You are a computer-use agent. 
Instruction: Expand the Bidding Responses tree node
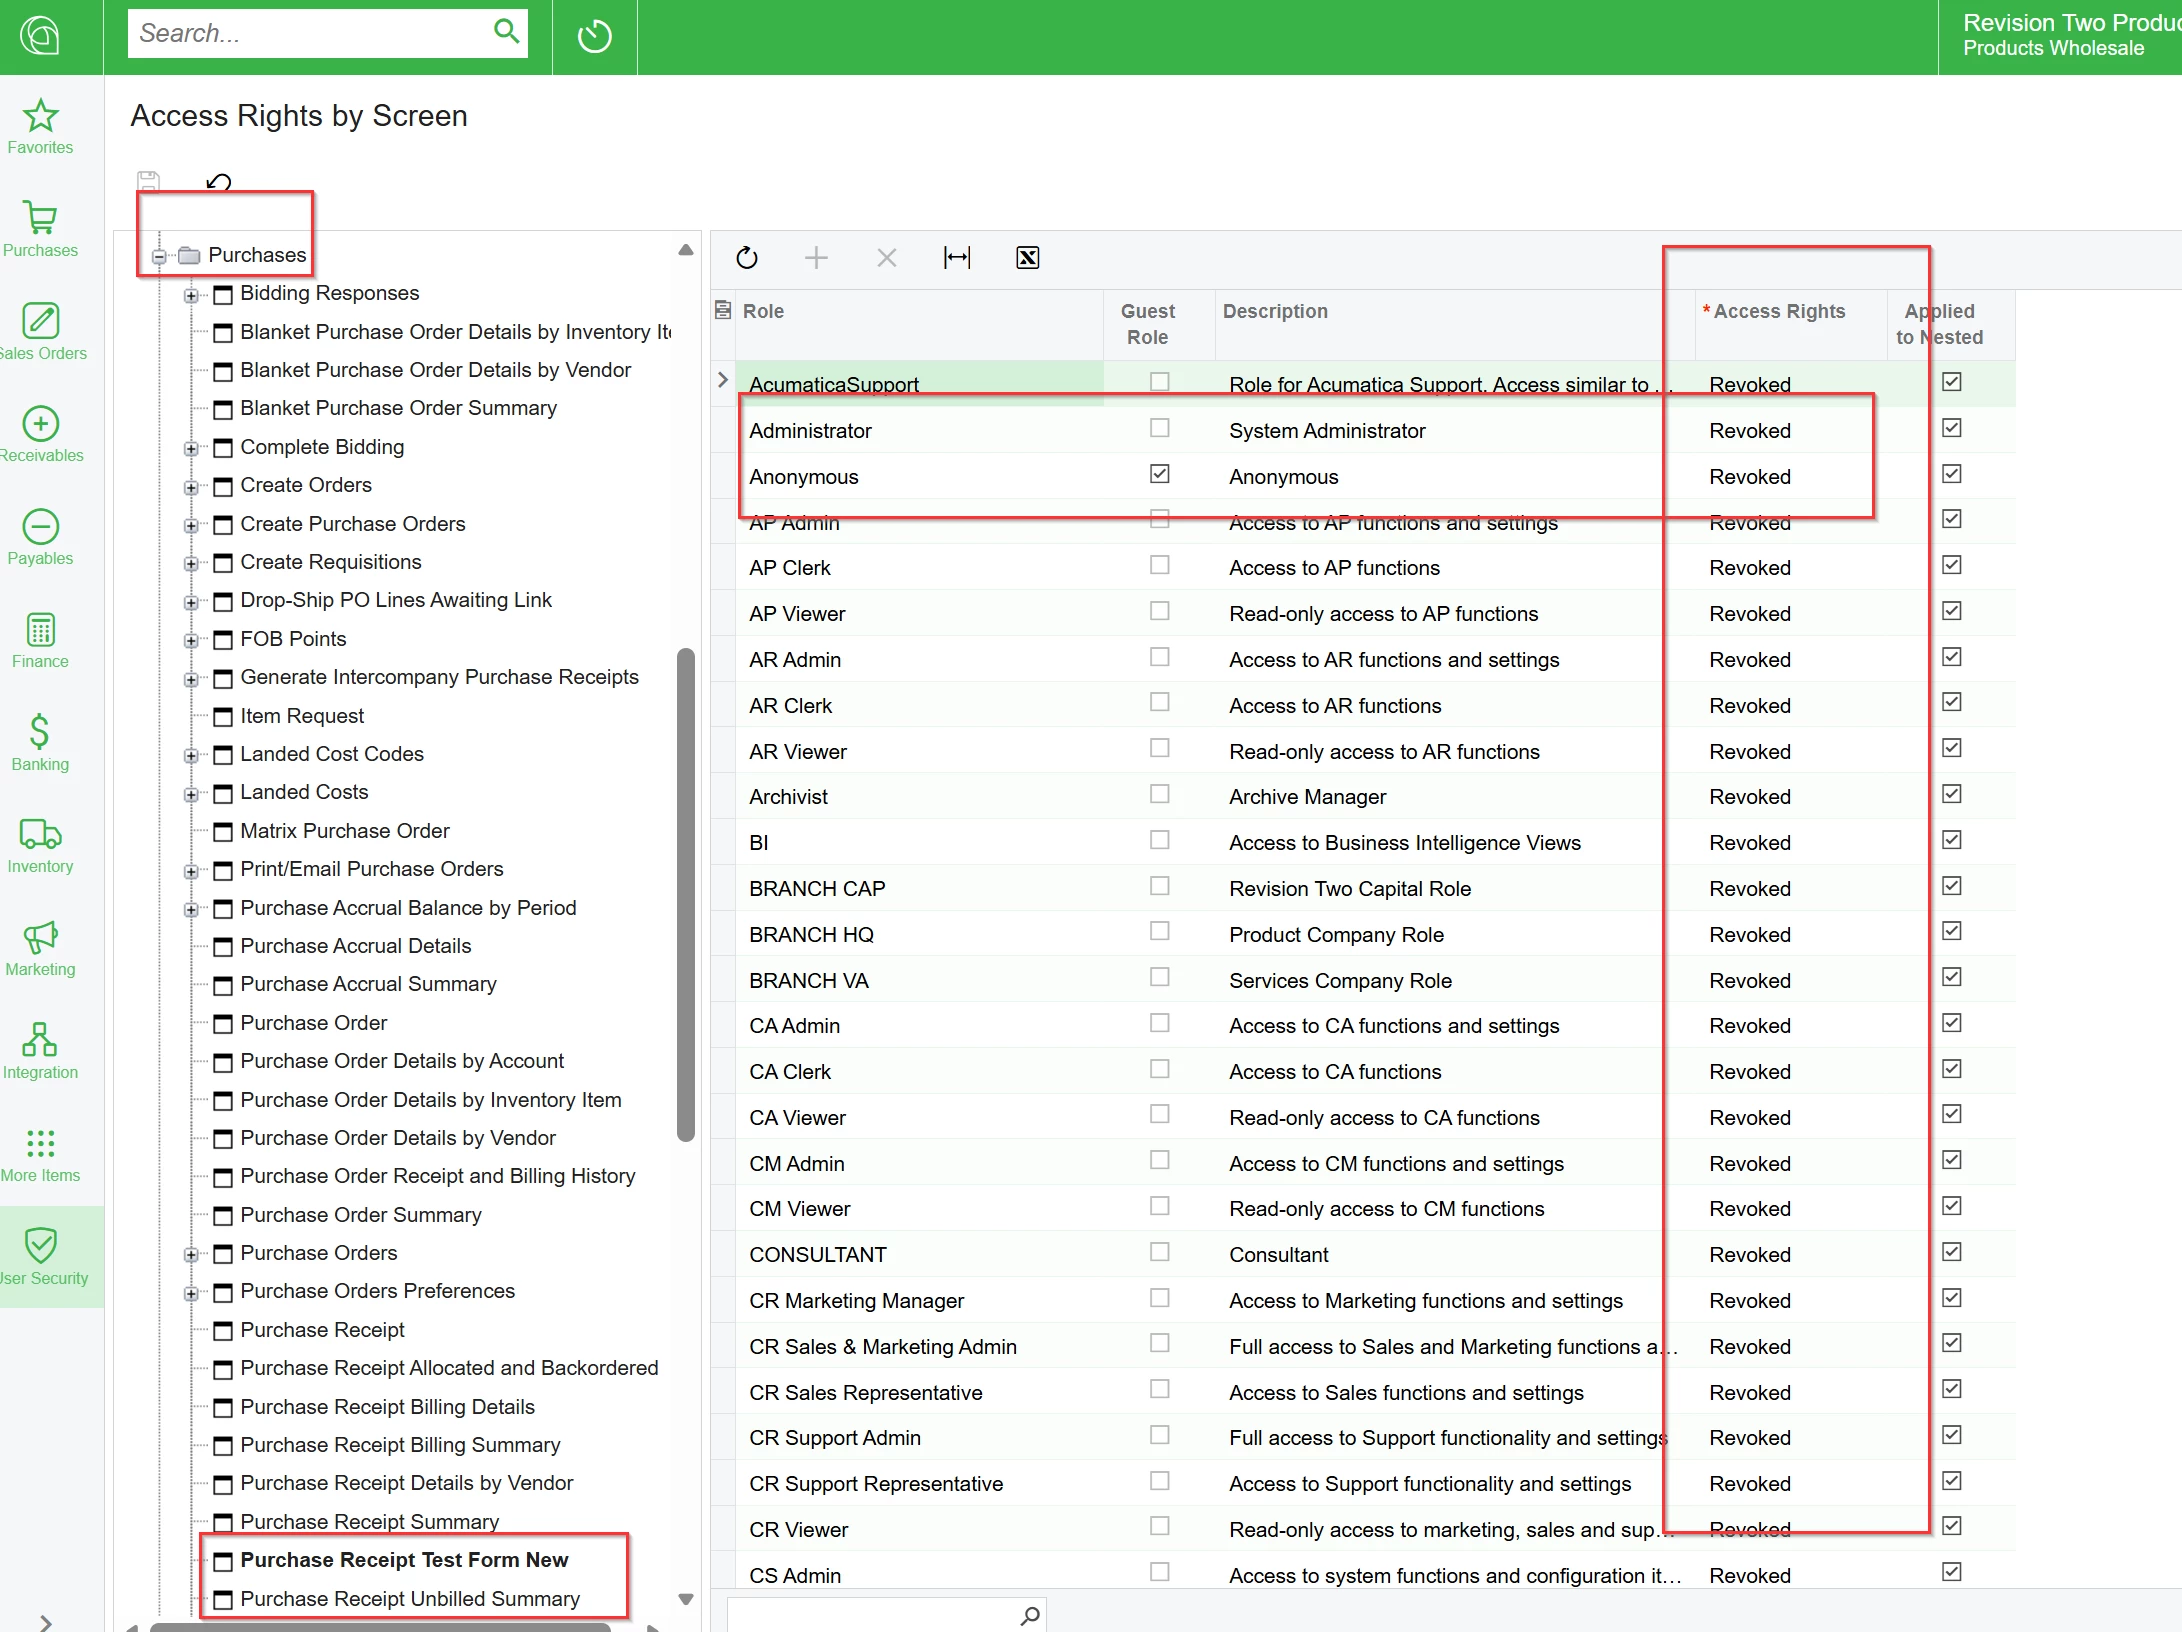[191, 295]
